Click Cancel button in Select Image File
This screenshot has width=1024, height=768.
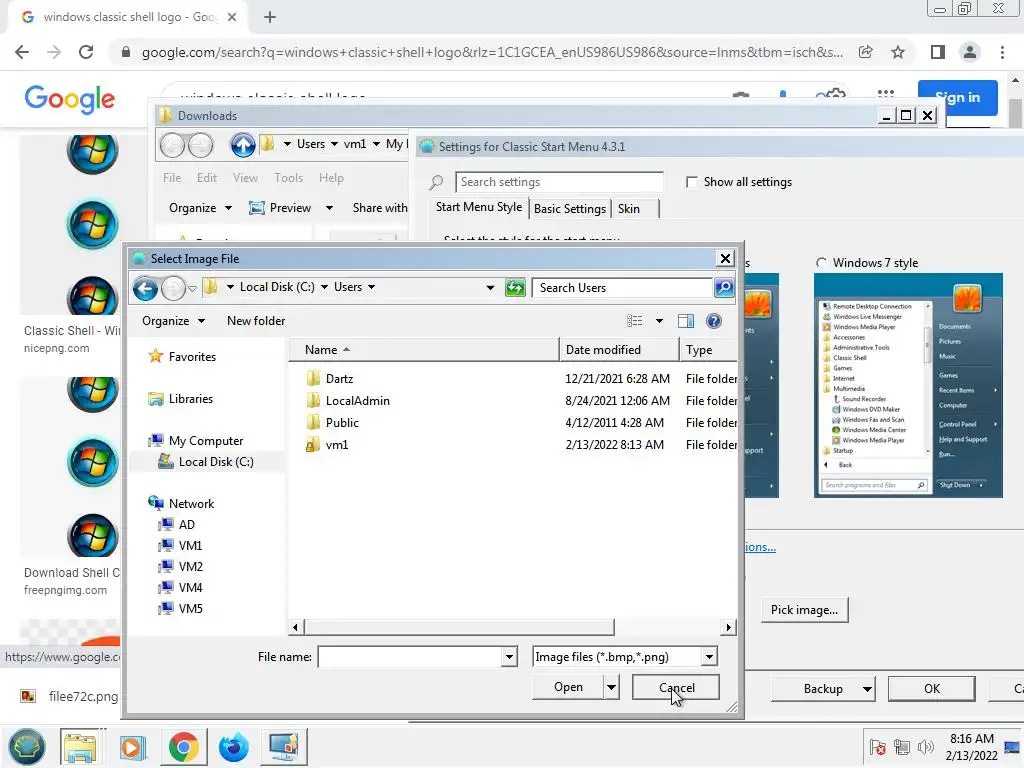click(676, 687)
